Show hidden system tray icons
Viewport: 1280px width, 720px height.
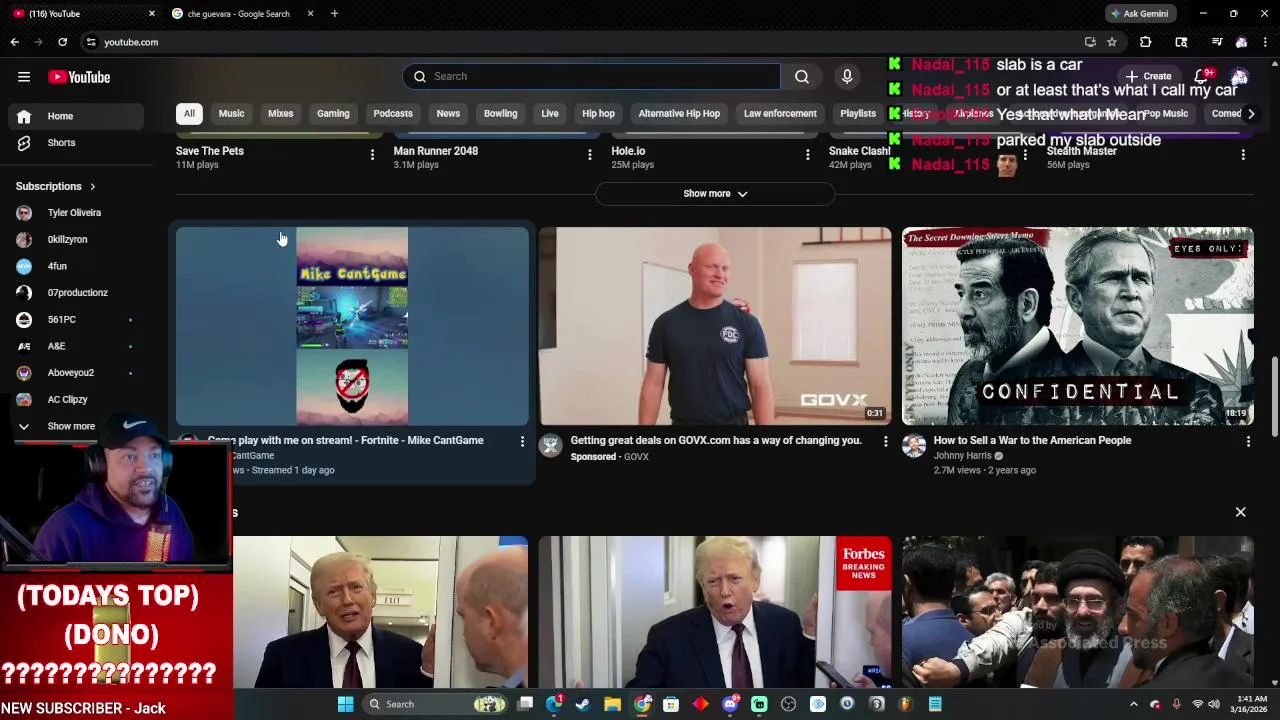(1133, 704)
